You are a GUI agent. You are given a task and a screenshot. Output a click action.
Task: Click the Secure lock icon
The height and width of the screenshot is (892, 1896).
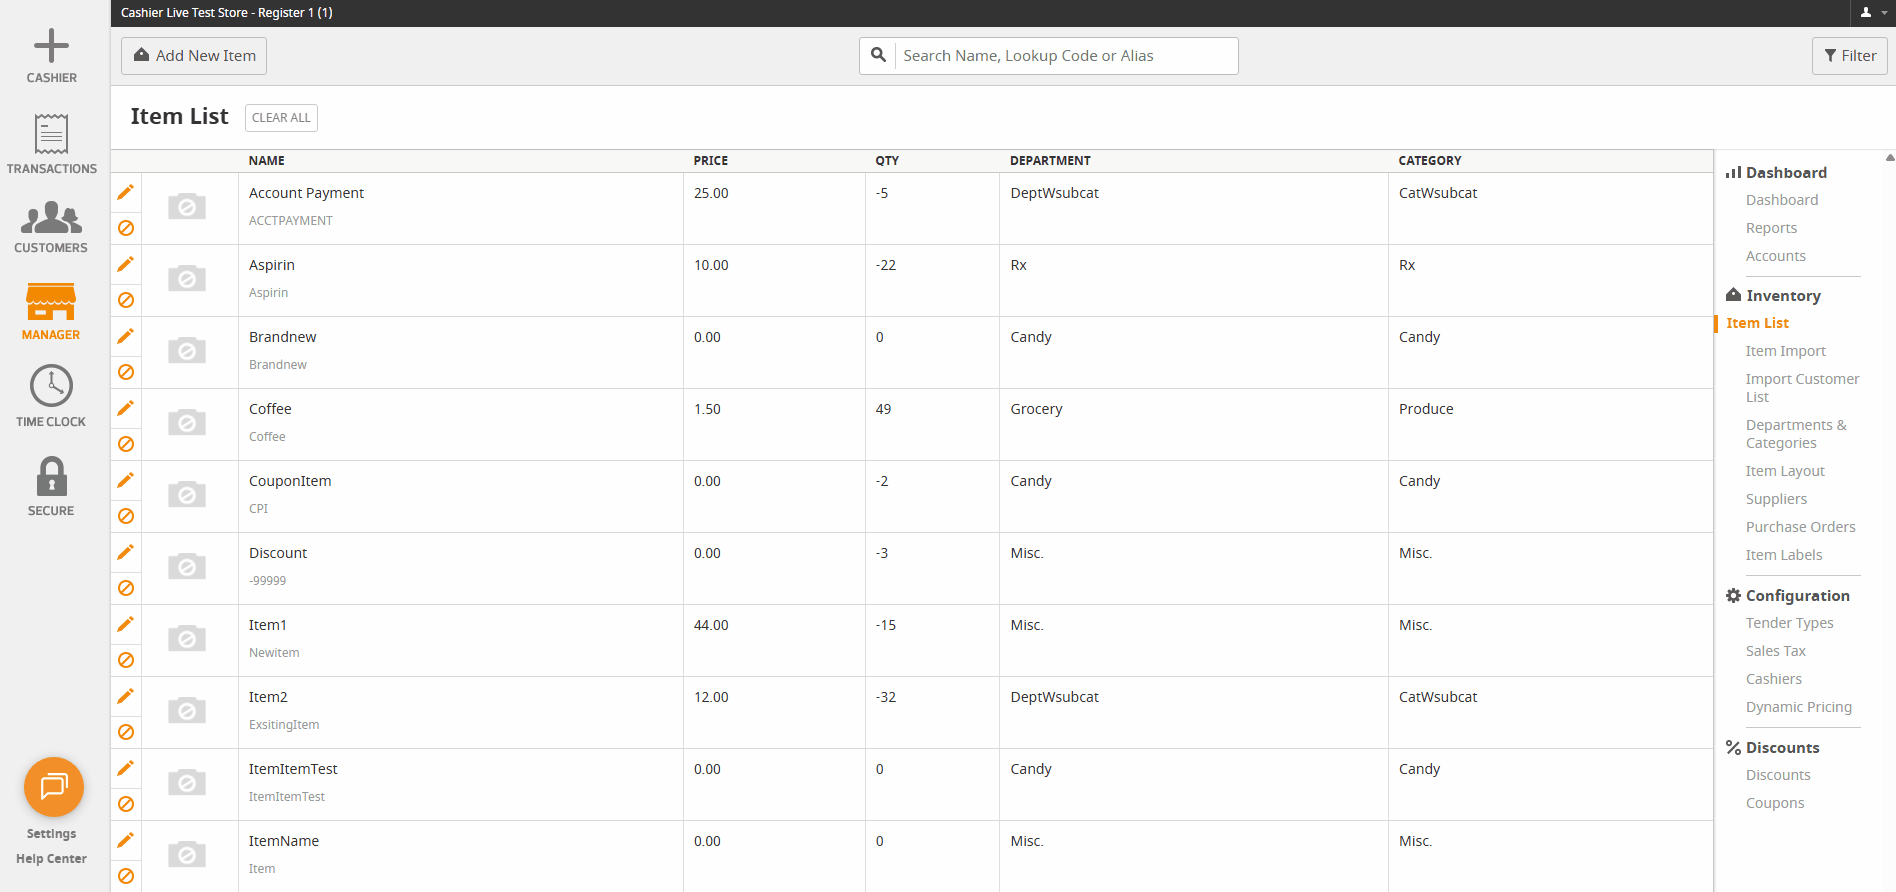pyautogui.click(x=51, y=477)
